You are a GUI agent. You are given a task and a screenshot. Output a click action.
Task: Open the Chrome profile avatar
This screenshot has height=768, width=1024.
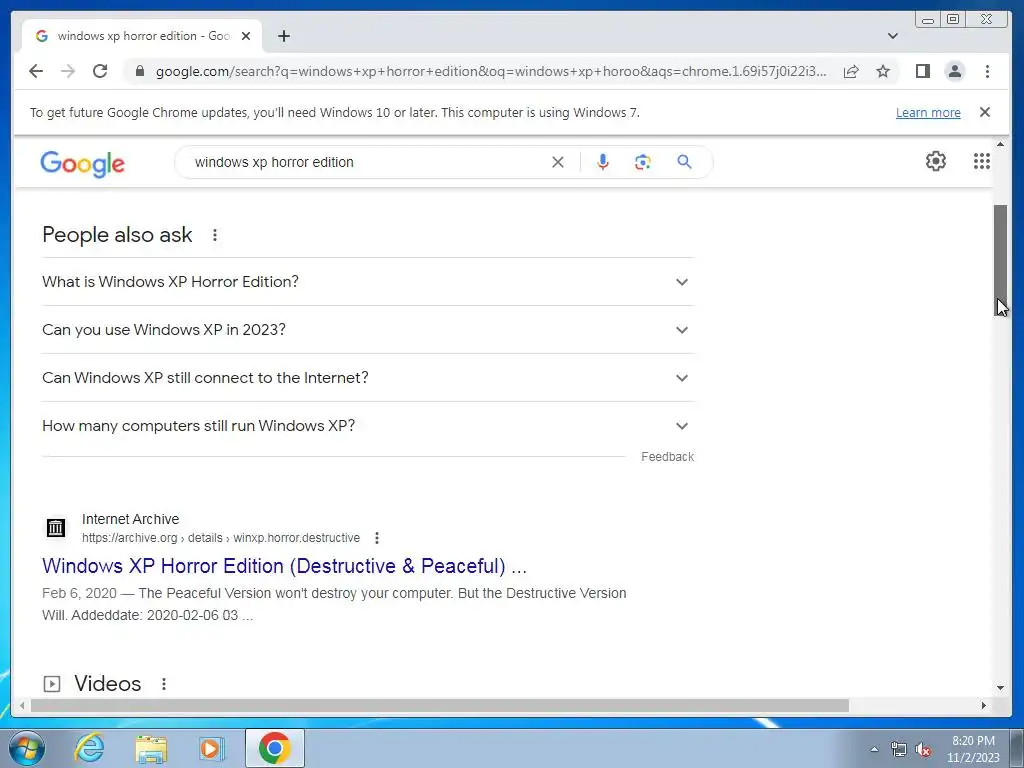click(x=955, y=71)
